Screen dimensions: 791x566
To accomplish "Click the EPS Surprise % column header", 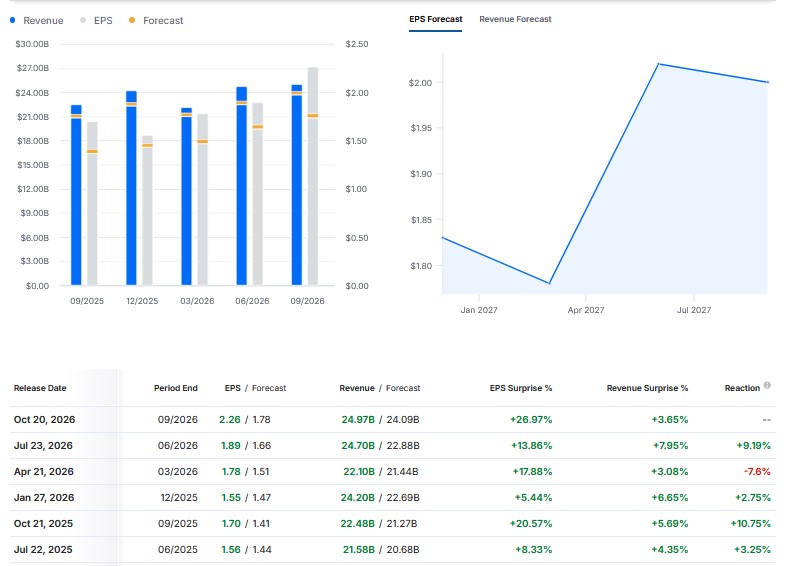I will tap(521, 388).
